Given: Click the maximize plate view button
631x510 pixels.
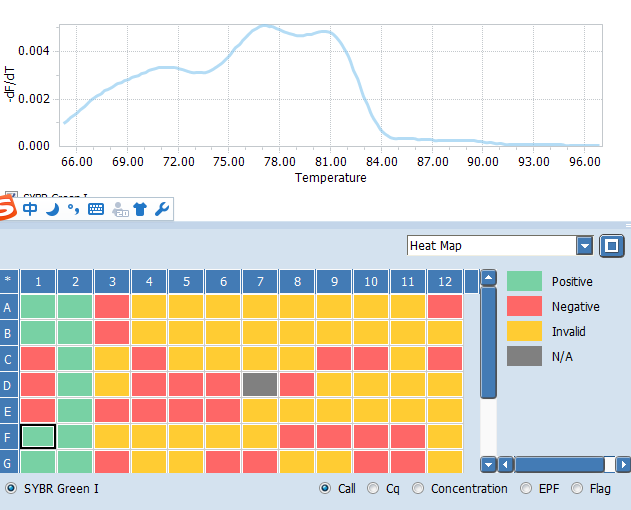Looking at the screenshot, I should click(x=613, y=245).
